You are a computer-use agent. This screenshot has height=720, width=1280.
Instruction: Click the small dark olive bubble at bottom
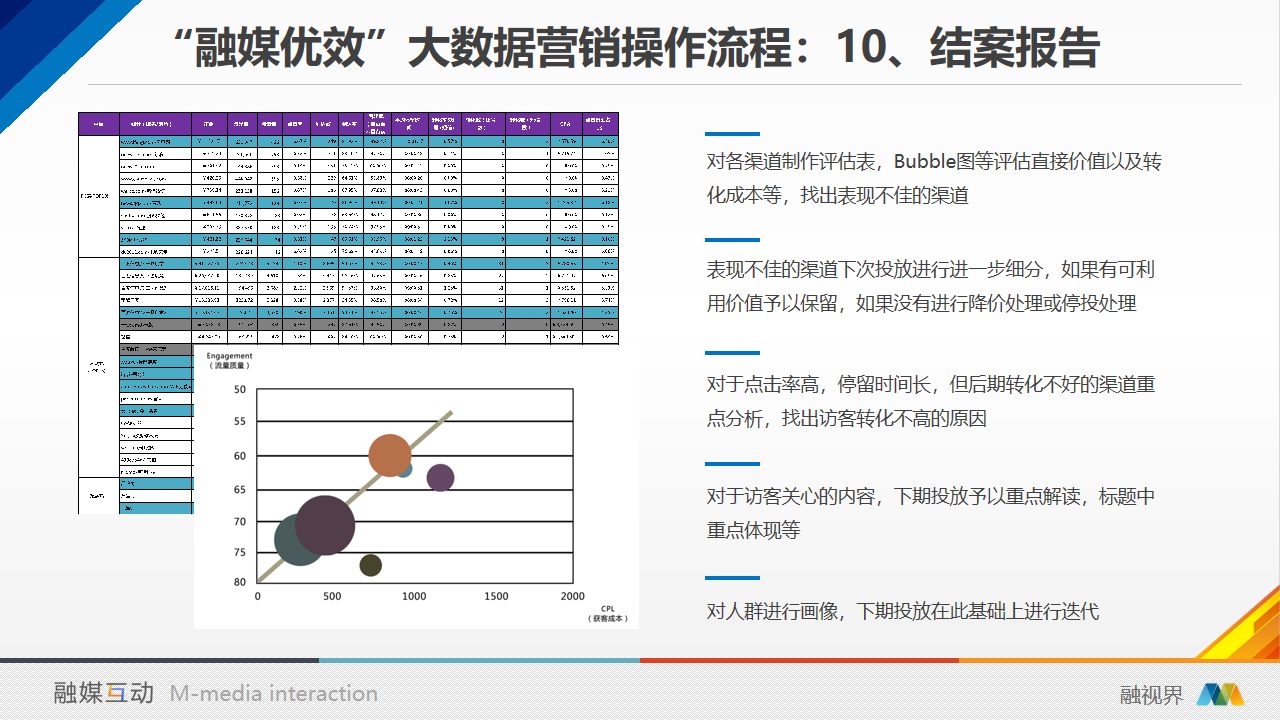point(370,566)
